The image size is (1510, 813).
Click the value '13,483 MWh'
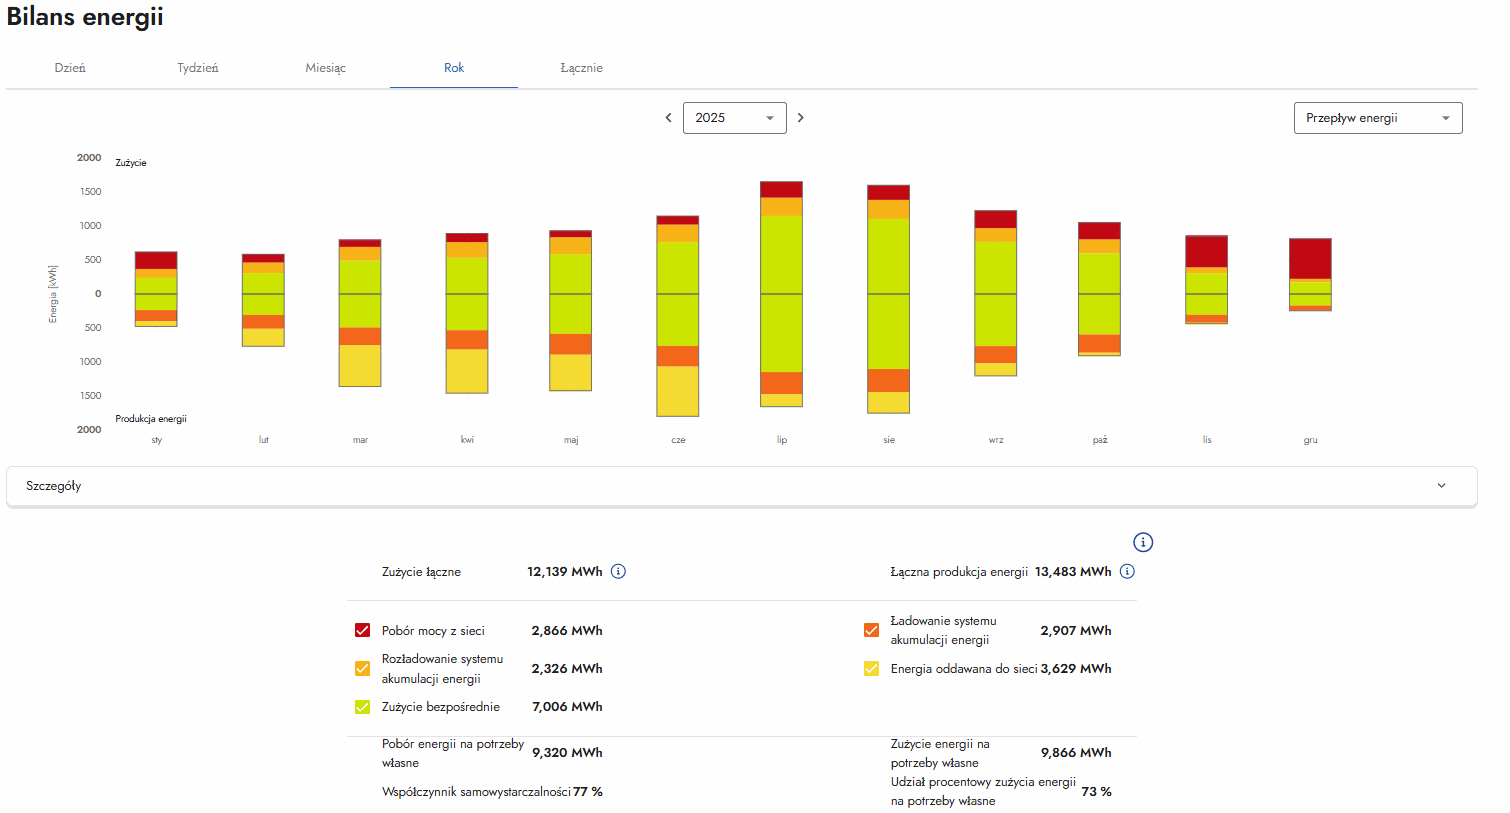tap(1073, 572)
